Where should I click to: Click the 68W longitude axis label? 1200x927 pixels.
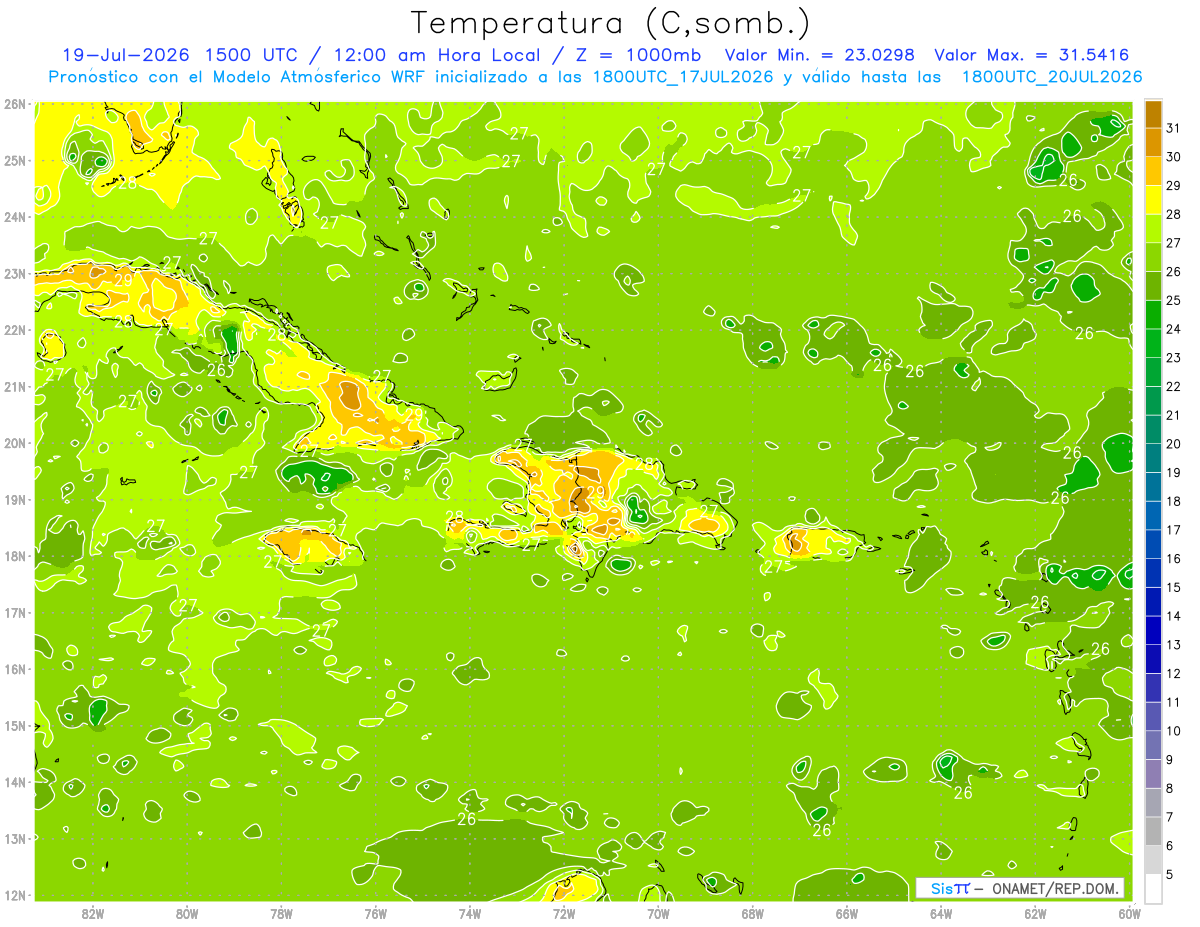(752, 913)
